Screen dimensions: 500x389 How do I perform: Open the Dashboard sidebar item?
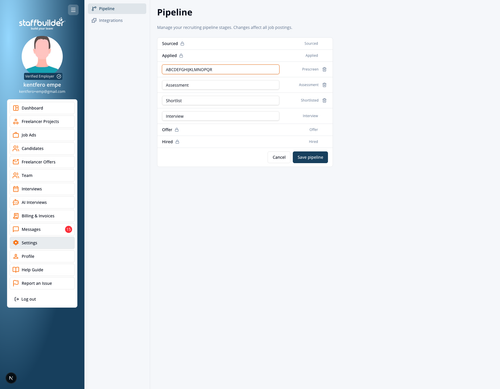coord(42,108)
